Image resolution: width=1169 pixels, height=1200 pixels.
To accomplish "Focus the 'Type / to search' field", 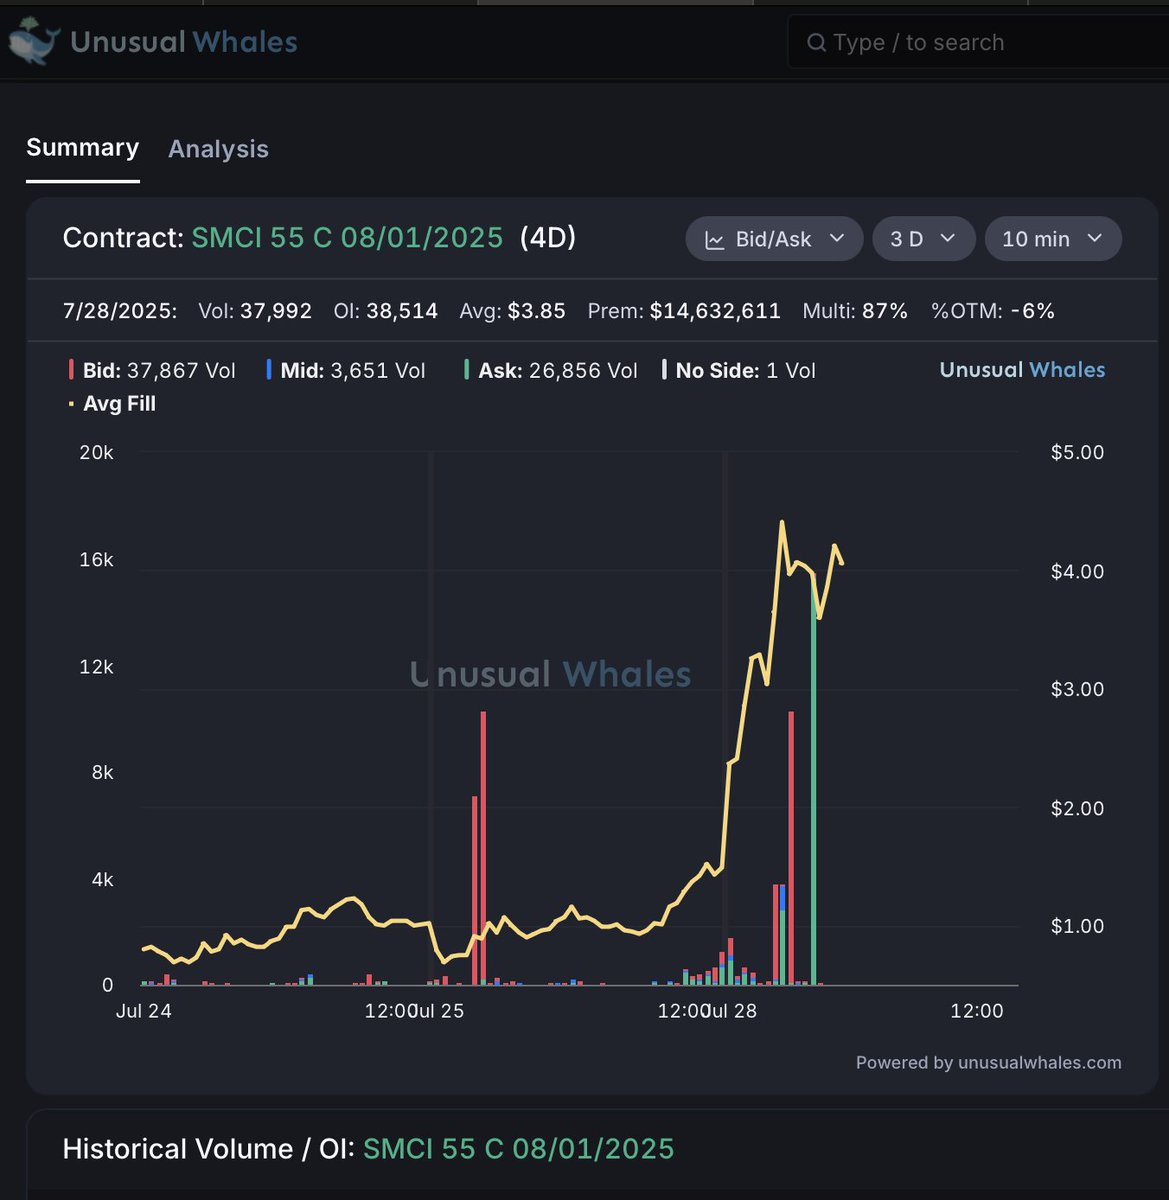I will (x=978, y=42).
